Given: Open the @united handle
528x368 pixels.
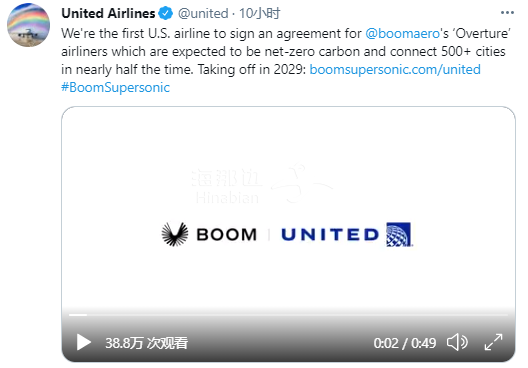Looking at the screenshot, I should pos(203,13).
